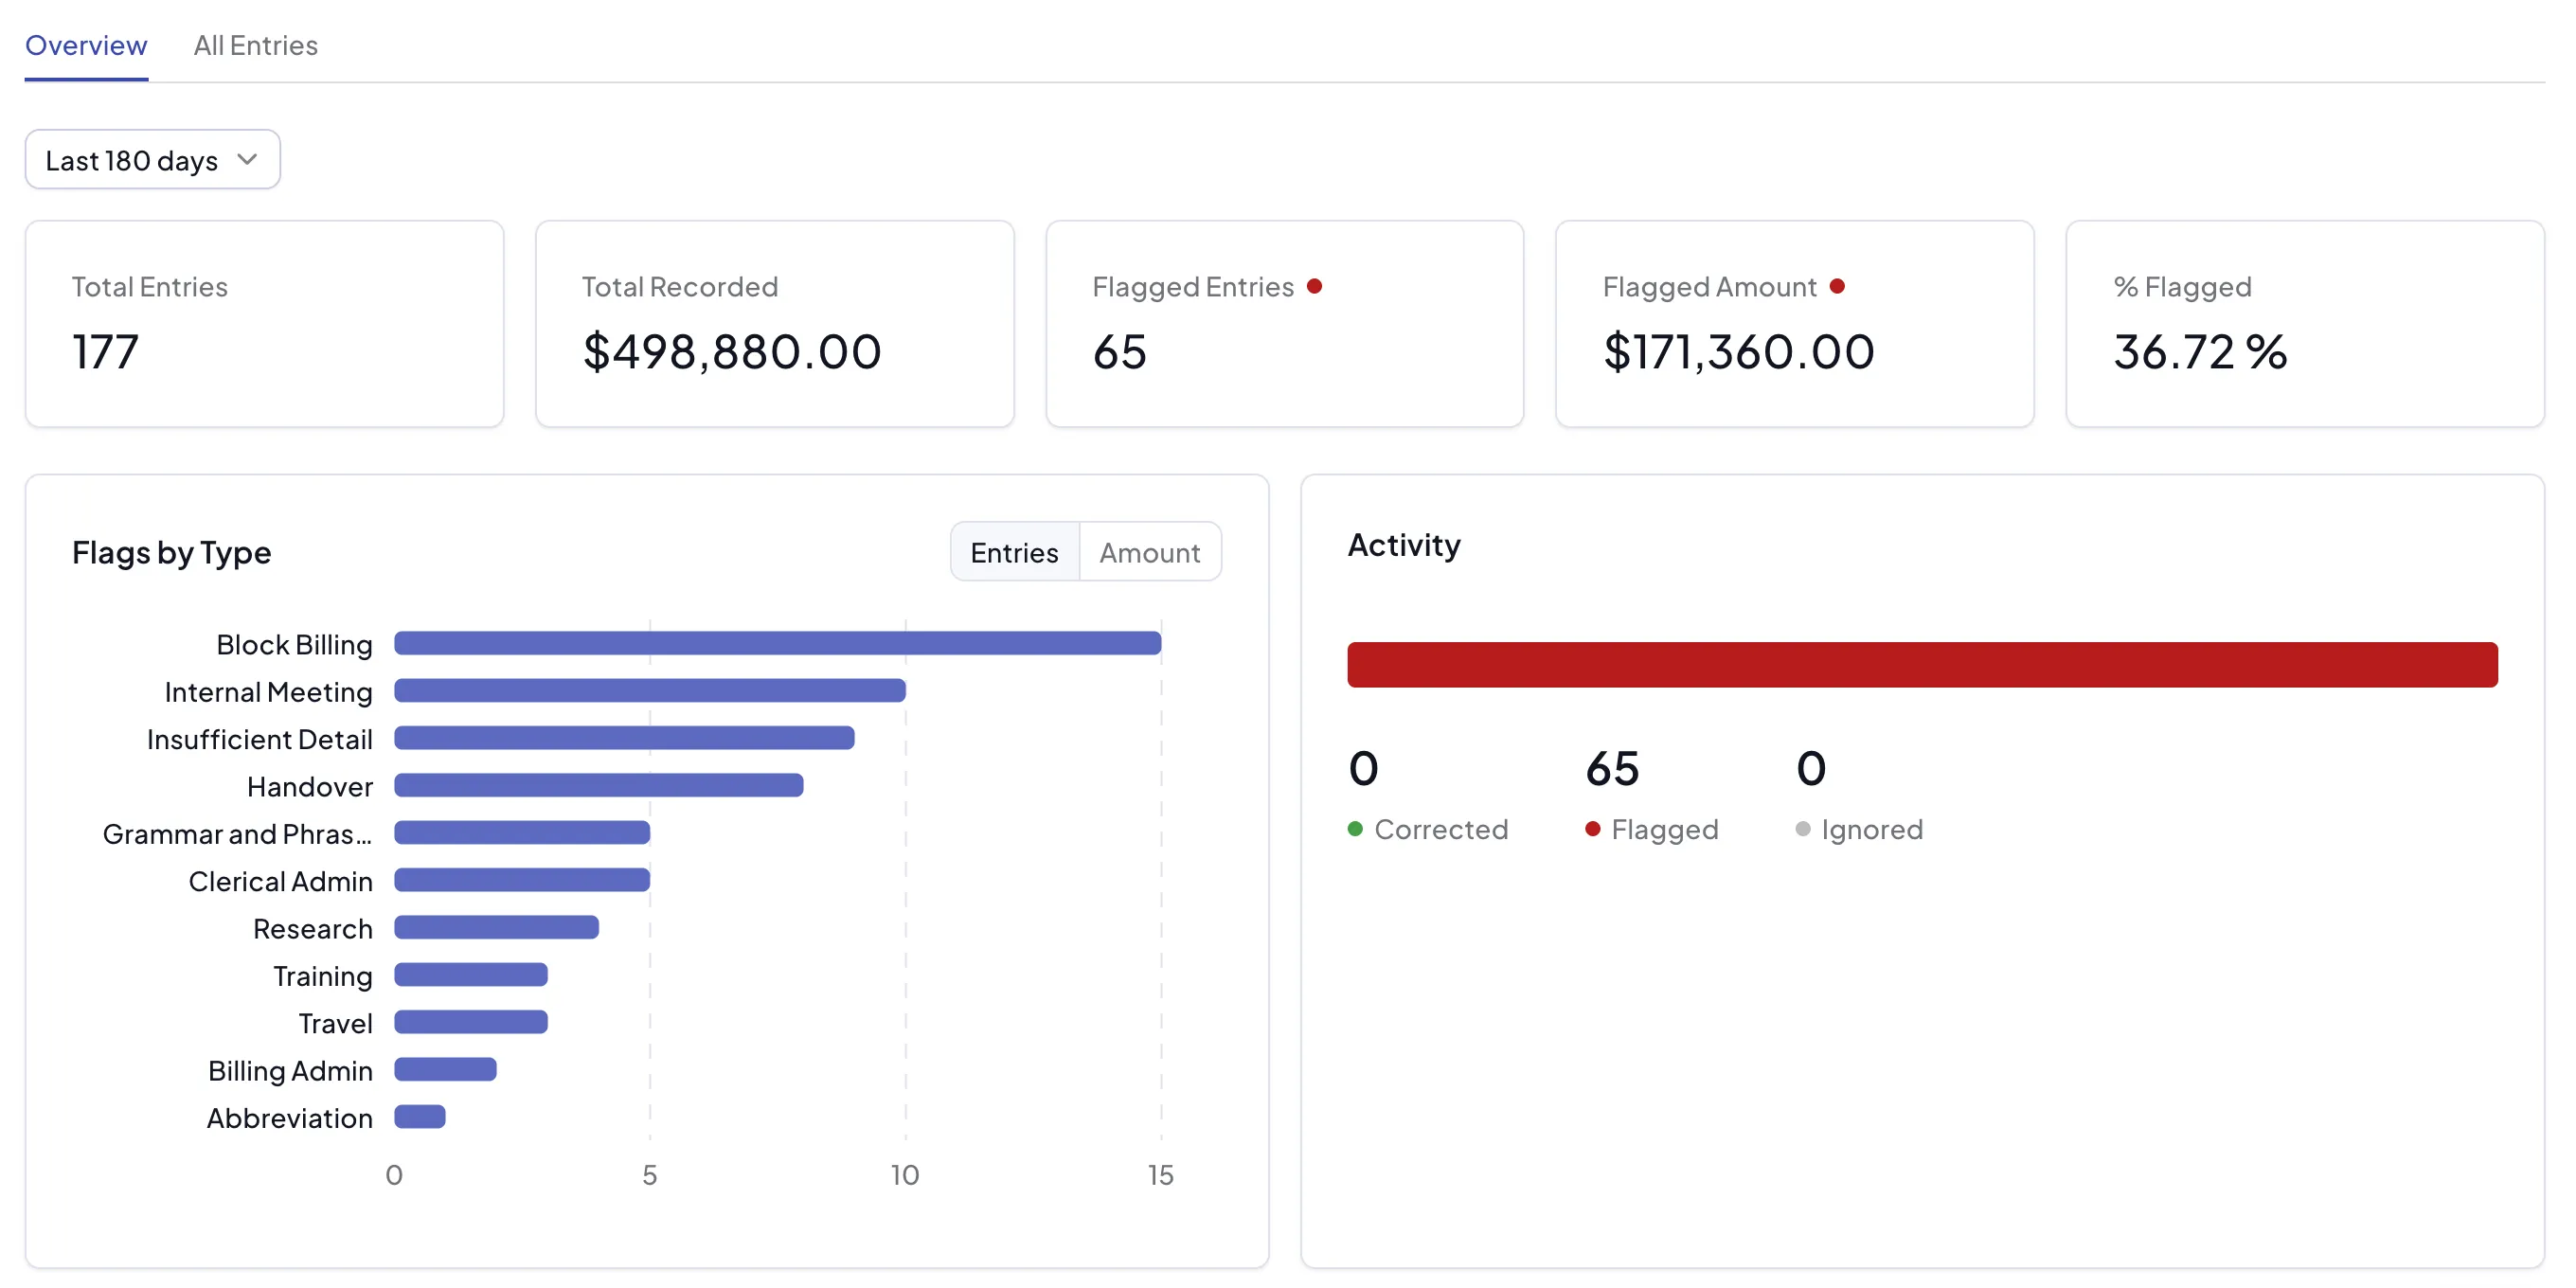This screenshot has height=1288, width=2576.
Task: Click the red Activity progress bar
Action: click(x=1922, y=665)
